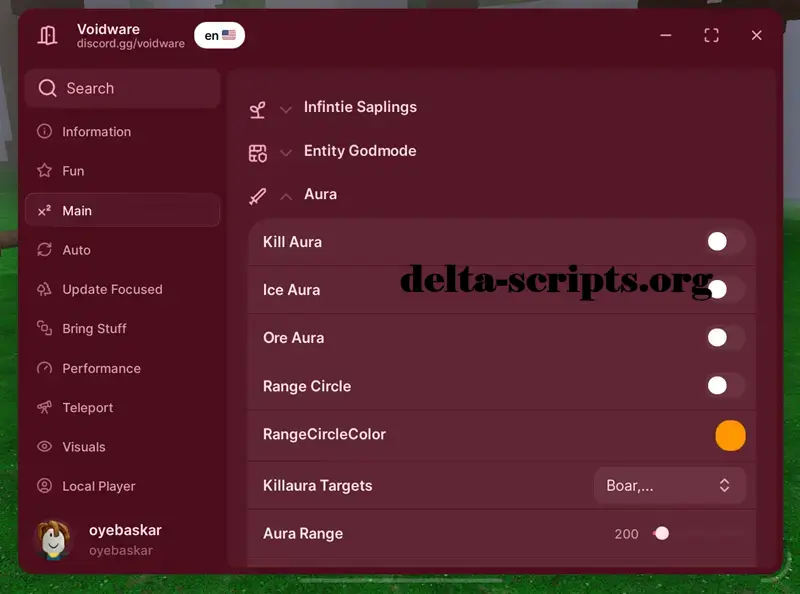Viewport: 800px width, 594px height.
Task: Click the US flag icon
Action: point(229,35)
